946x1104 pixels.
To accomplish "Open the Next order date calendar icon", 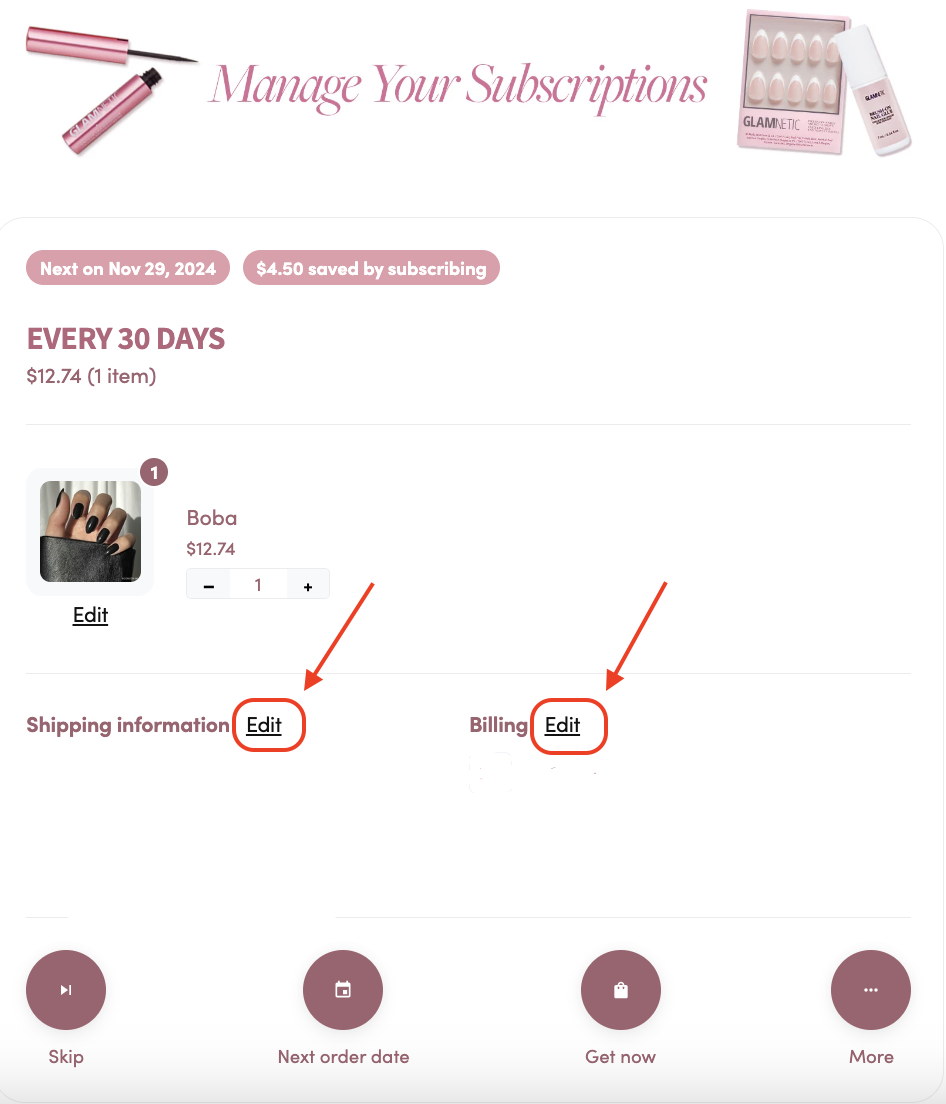I will pyautogui.click(x=343, y=990).
